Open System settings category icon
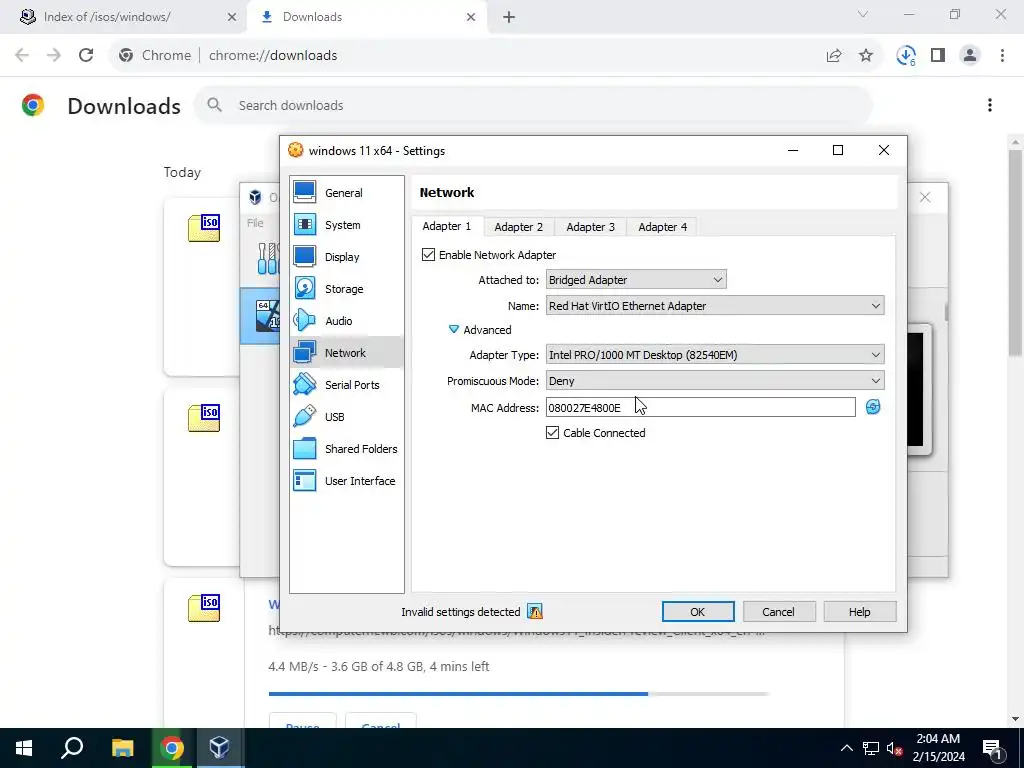Screen dimensions: 1024x768 point(304,224)
